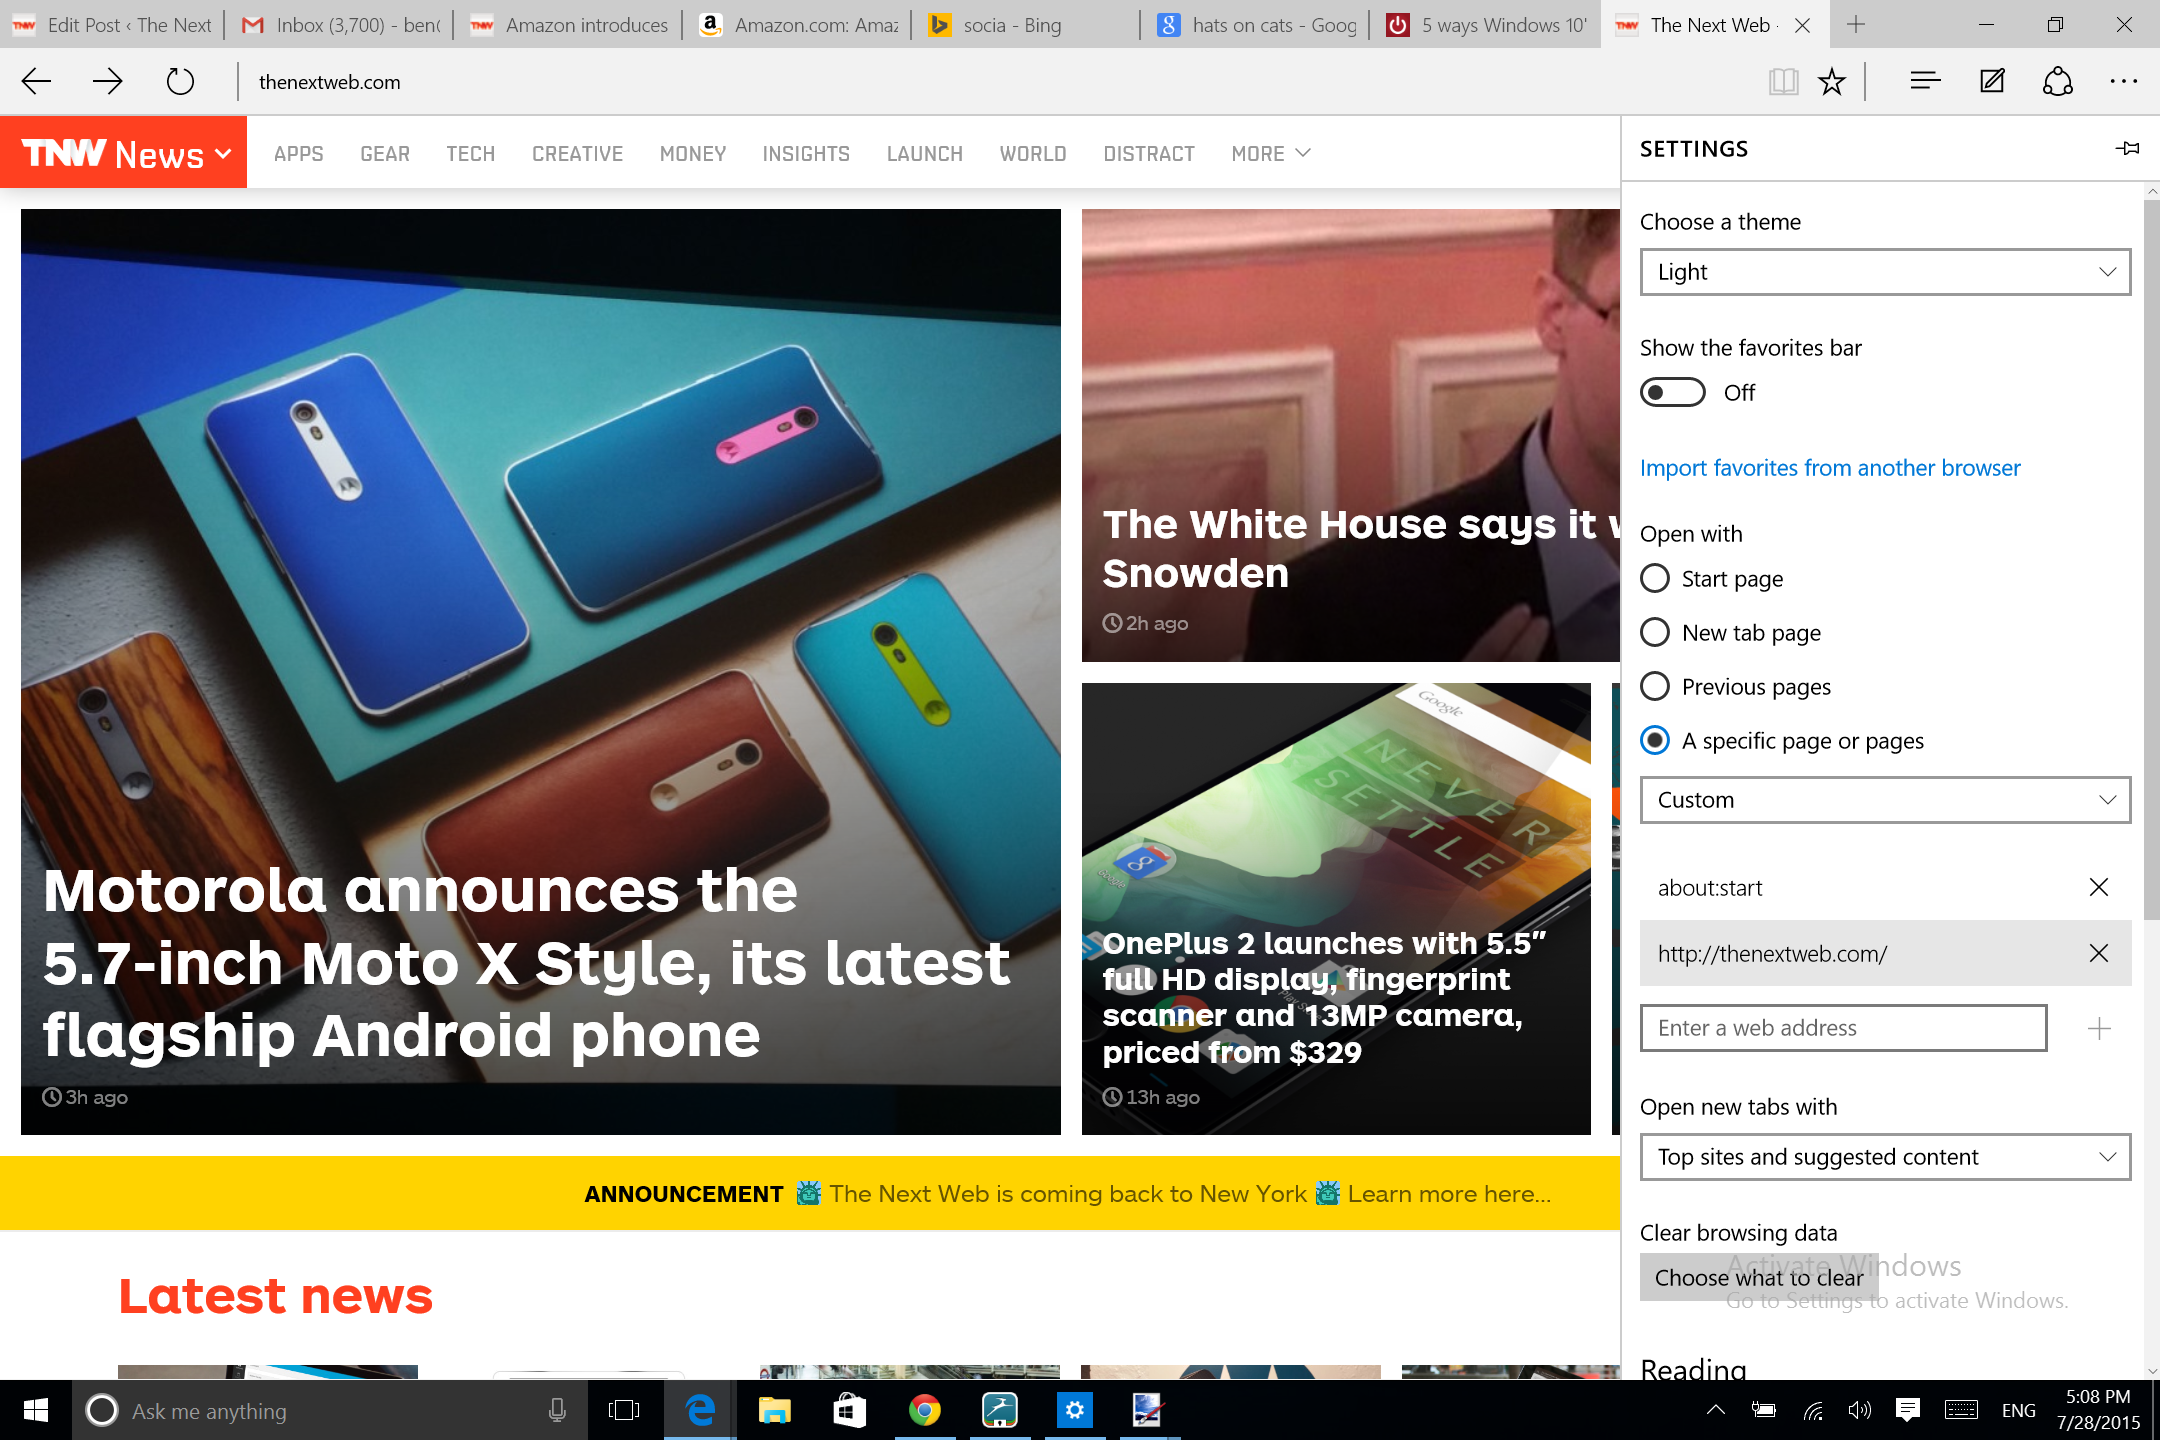Remove about:start from startup pages
The image size is (2160, 1440).
pyautogui.click(x=2099, y=887)
